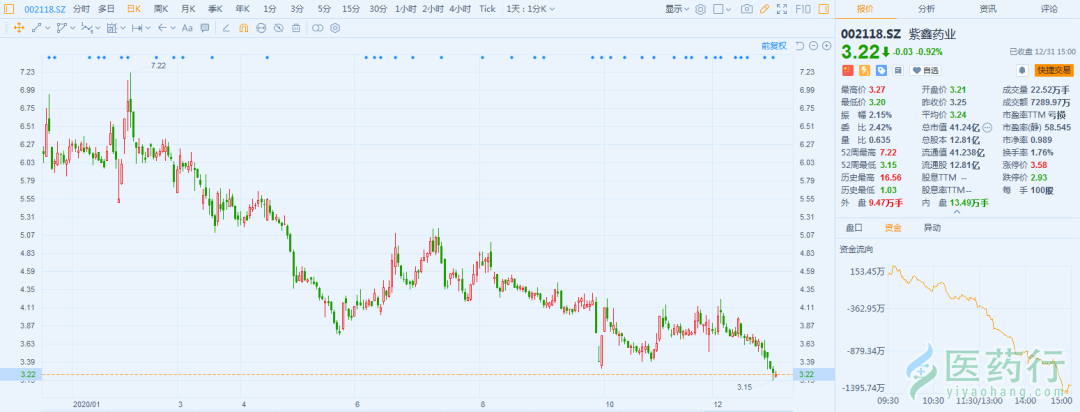The image size is (1080, 412).
Task: Open the 资金 sub-tab
Action: 893,227
